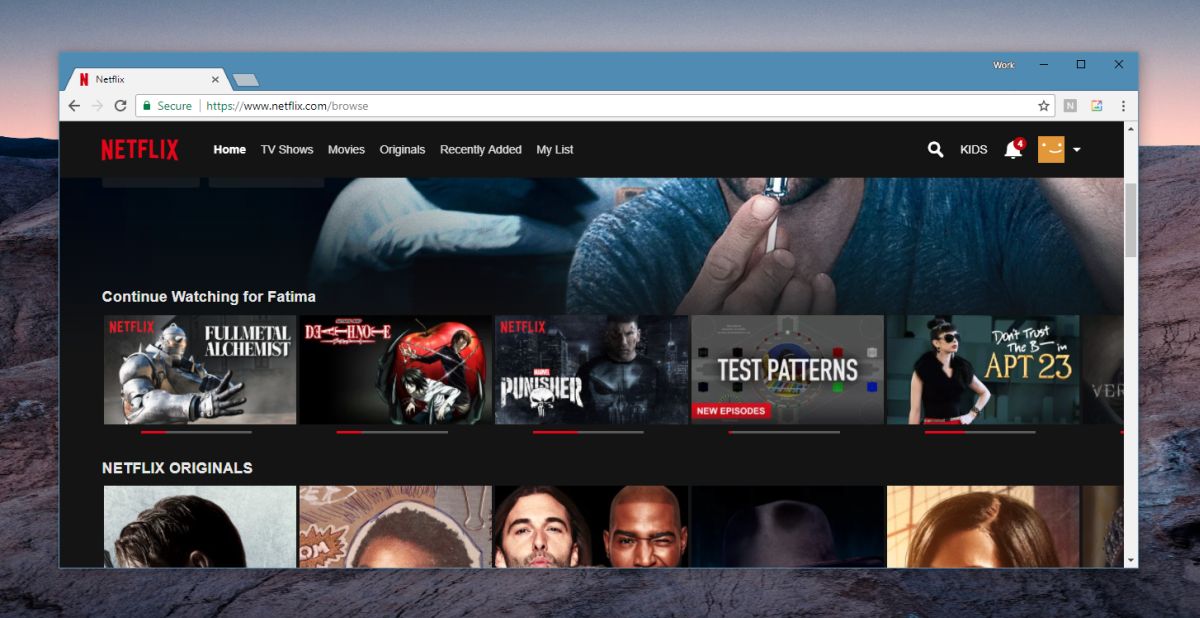
Task: Bookmark the page with the star icon
Action: (1043, 105)
